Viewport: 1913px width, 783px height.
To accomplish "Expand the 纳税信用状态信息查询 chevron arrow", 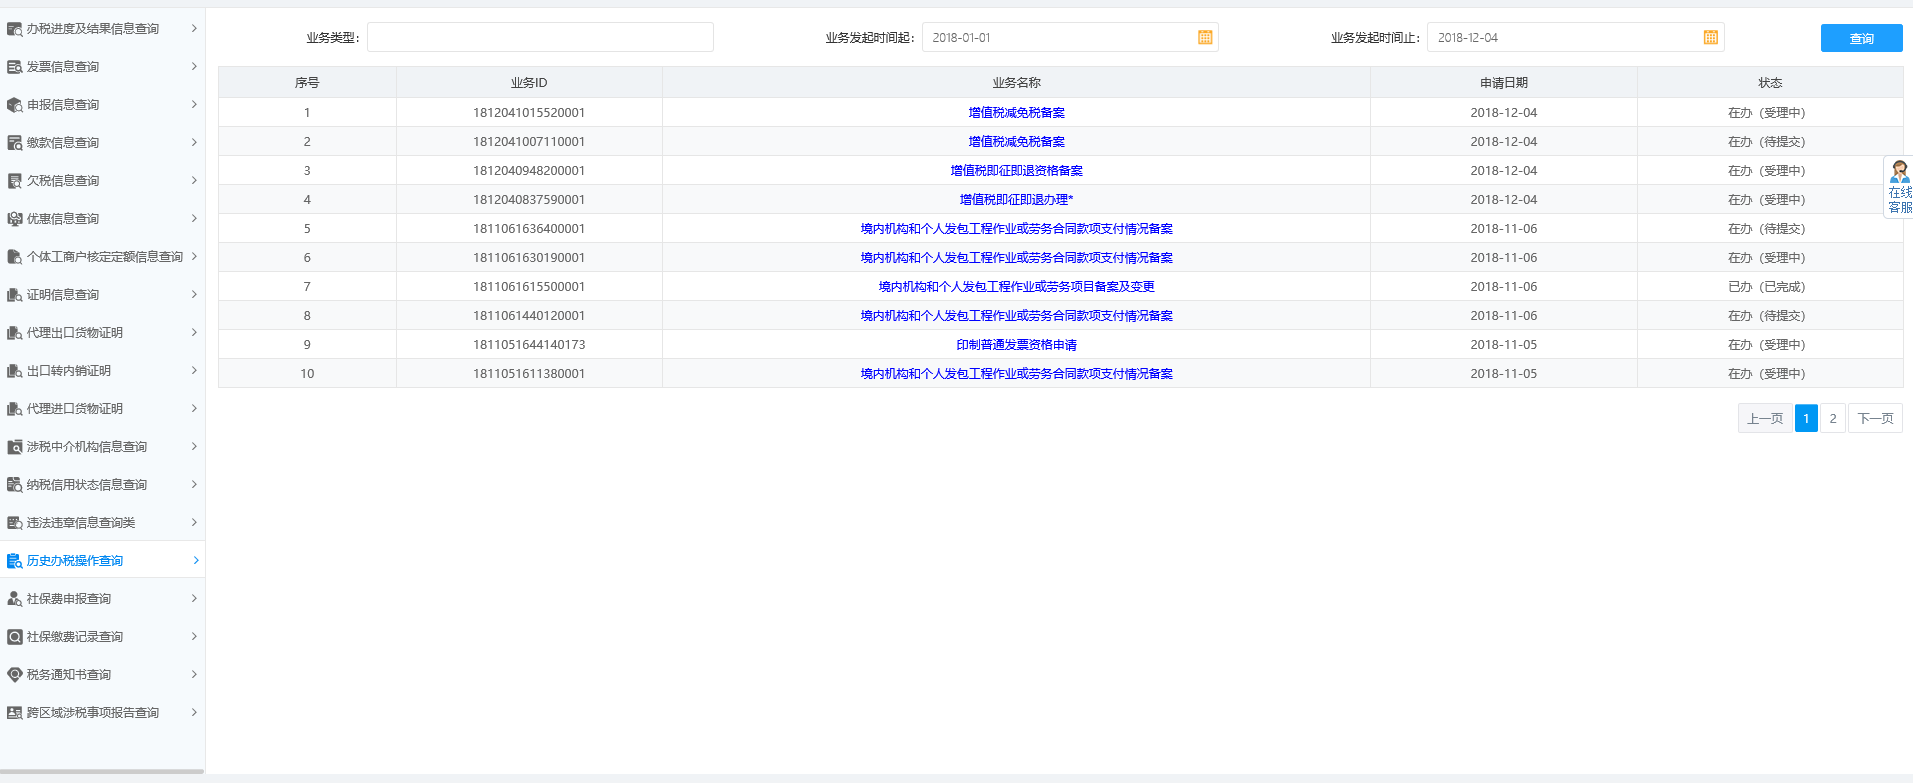I will pos(194,485).
